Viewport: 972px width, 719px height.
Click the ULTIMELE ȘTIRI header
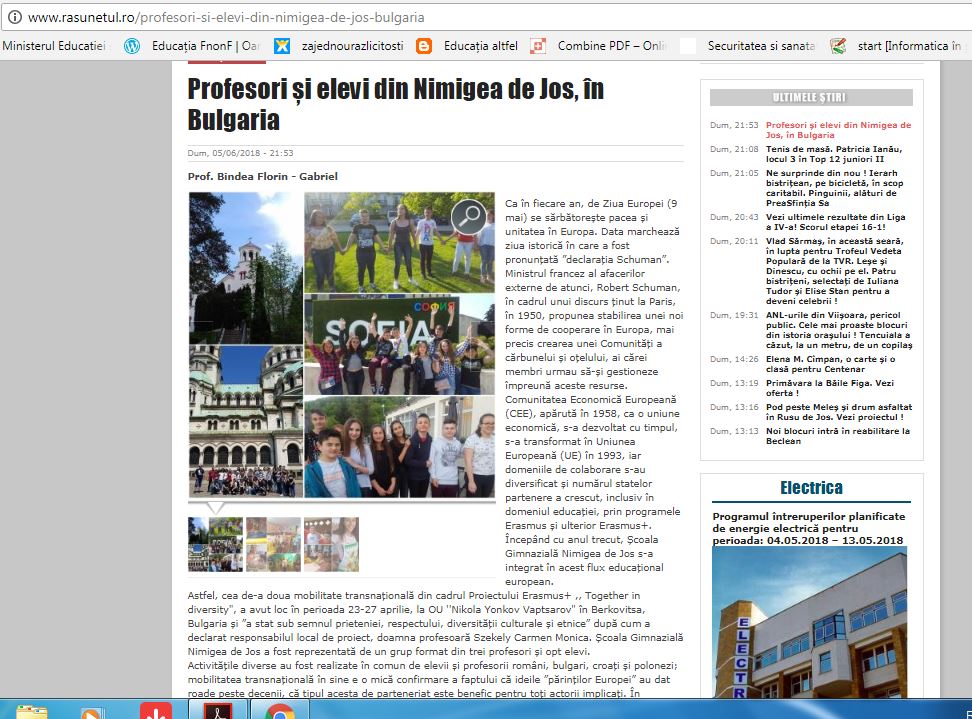tap(811, 97)
